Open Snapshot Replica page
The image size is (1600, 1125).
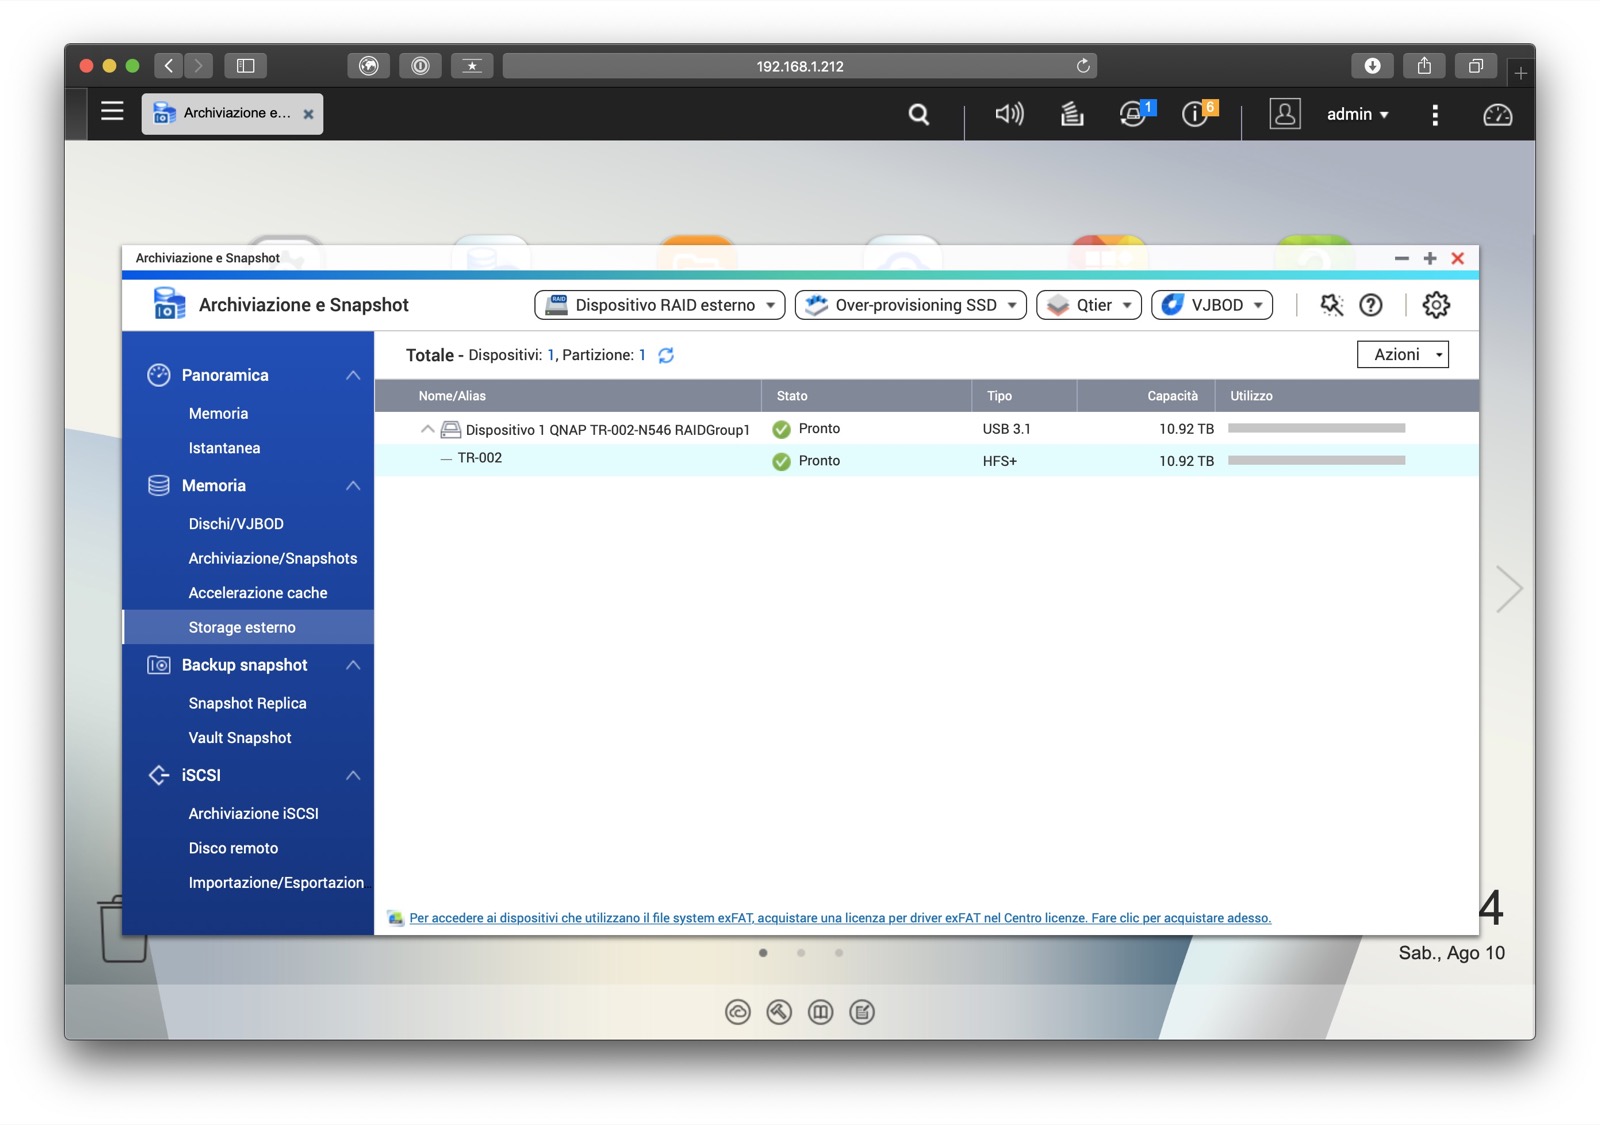tap(247, 703)
